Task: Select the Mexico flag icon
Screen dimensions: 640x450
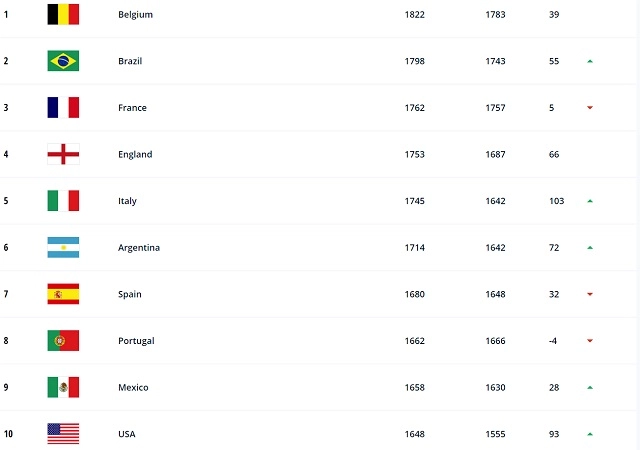Action: point(63,387)
